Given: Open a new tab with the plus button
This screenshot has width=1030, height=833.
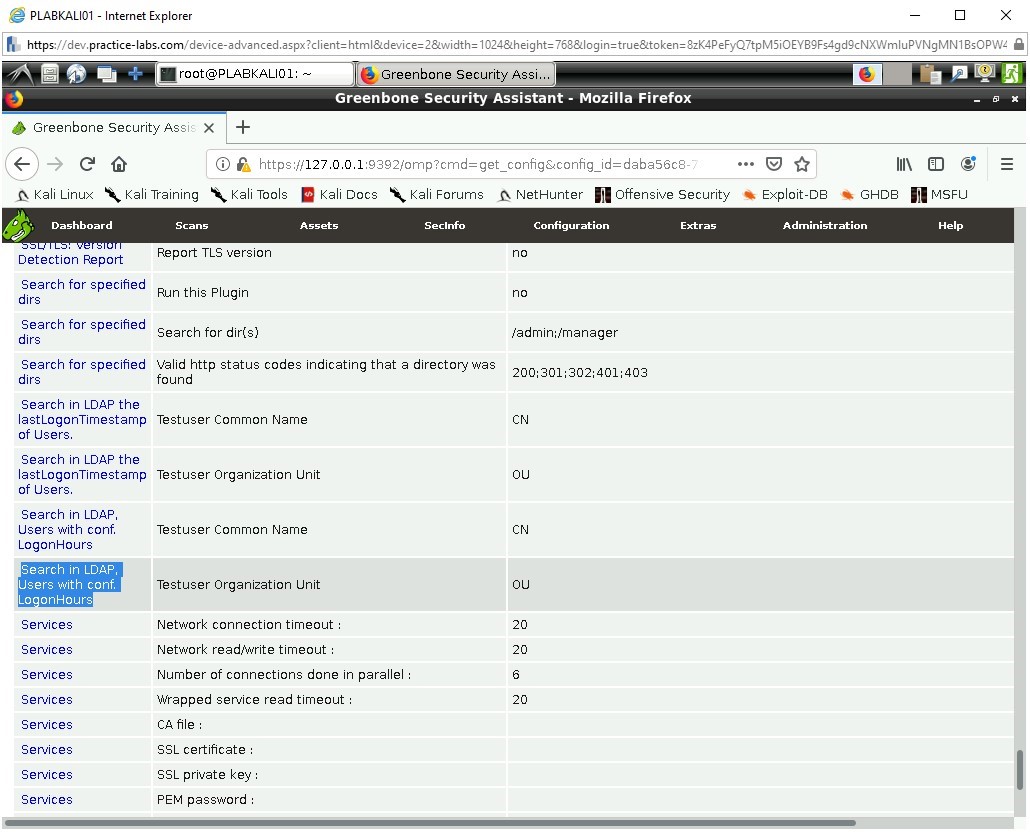Looking at the screenshot, I should [x=242, y=127].
